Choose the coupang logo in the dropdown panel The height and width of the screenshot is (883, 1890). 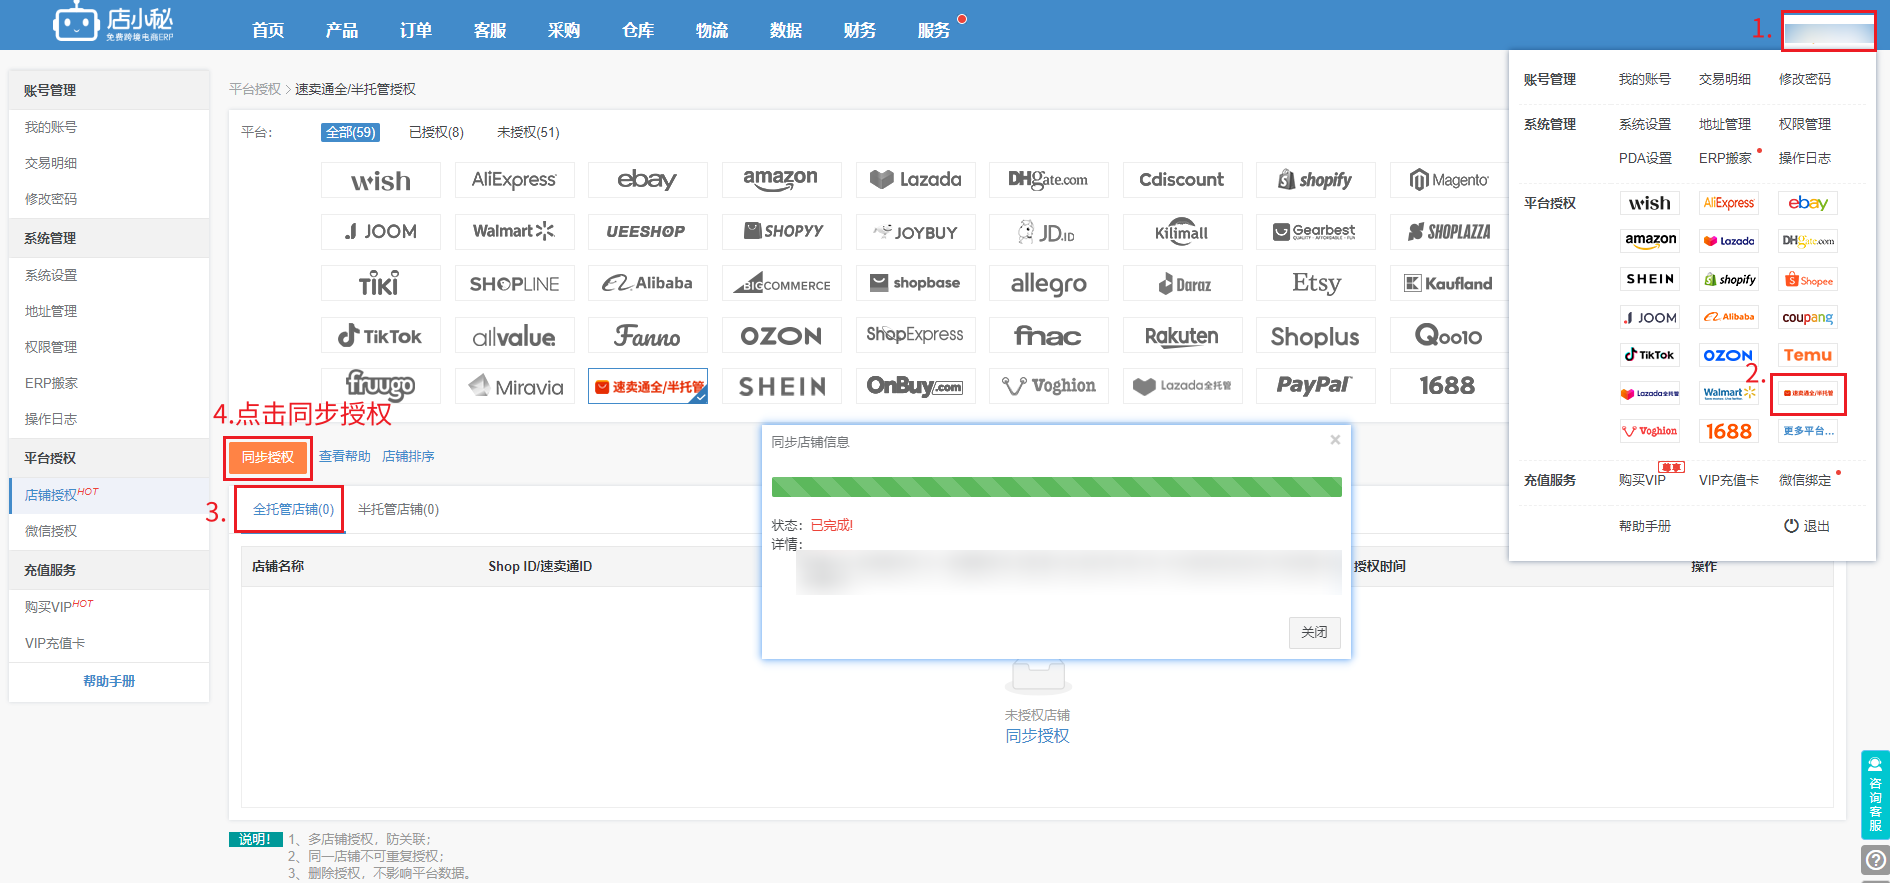click(1807, 318)
